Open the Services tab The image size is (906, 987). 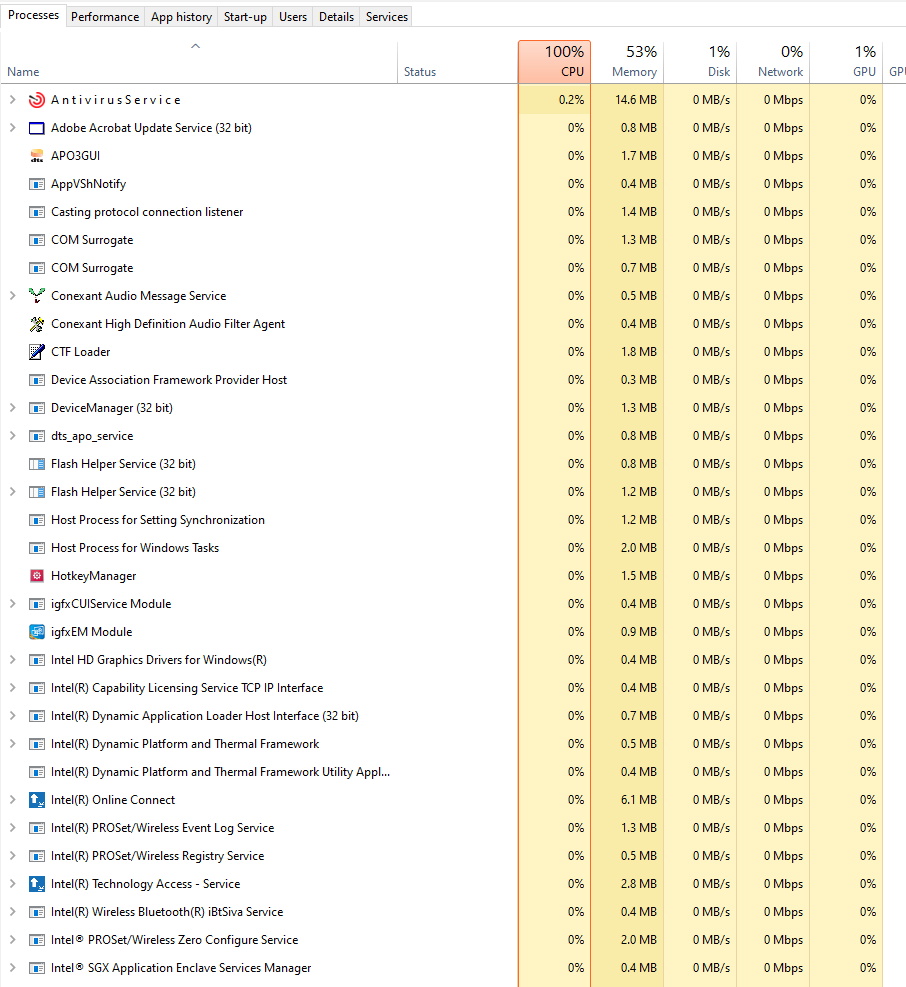(387, 17)
